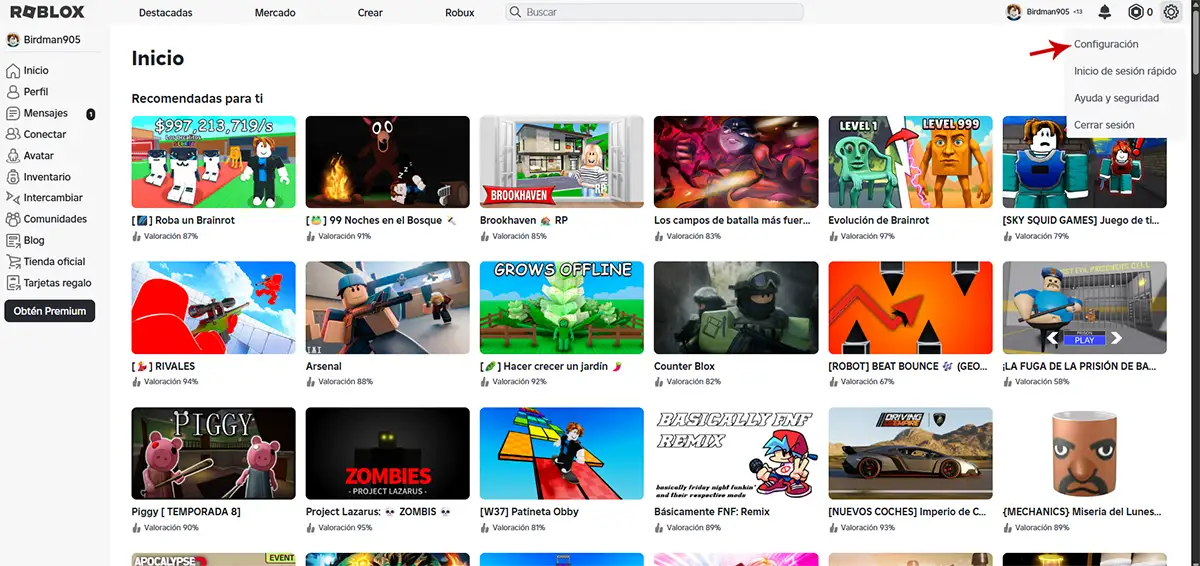Open the Brookhaven RP game thumbnail
Image resolution: width=1200 pixels, height=566 pixels.
[561, 162]
